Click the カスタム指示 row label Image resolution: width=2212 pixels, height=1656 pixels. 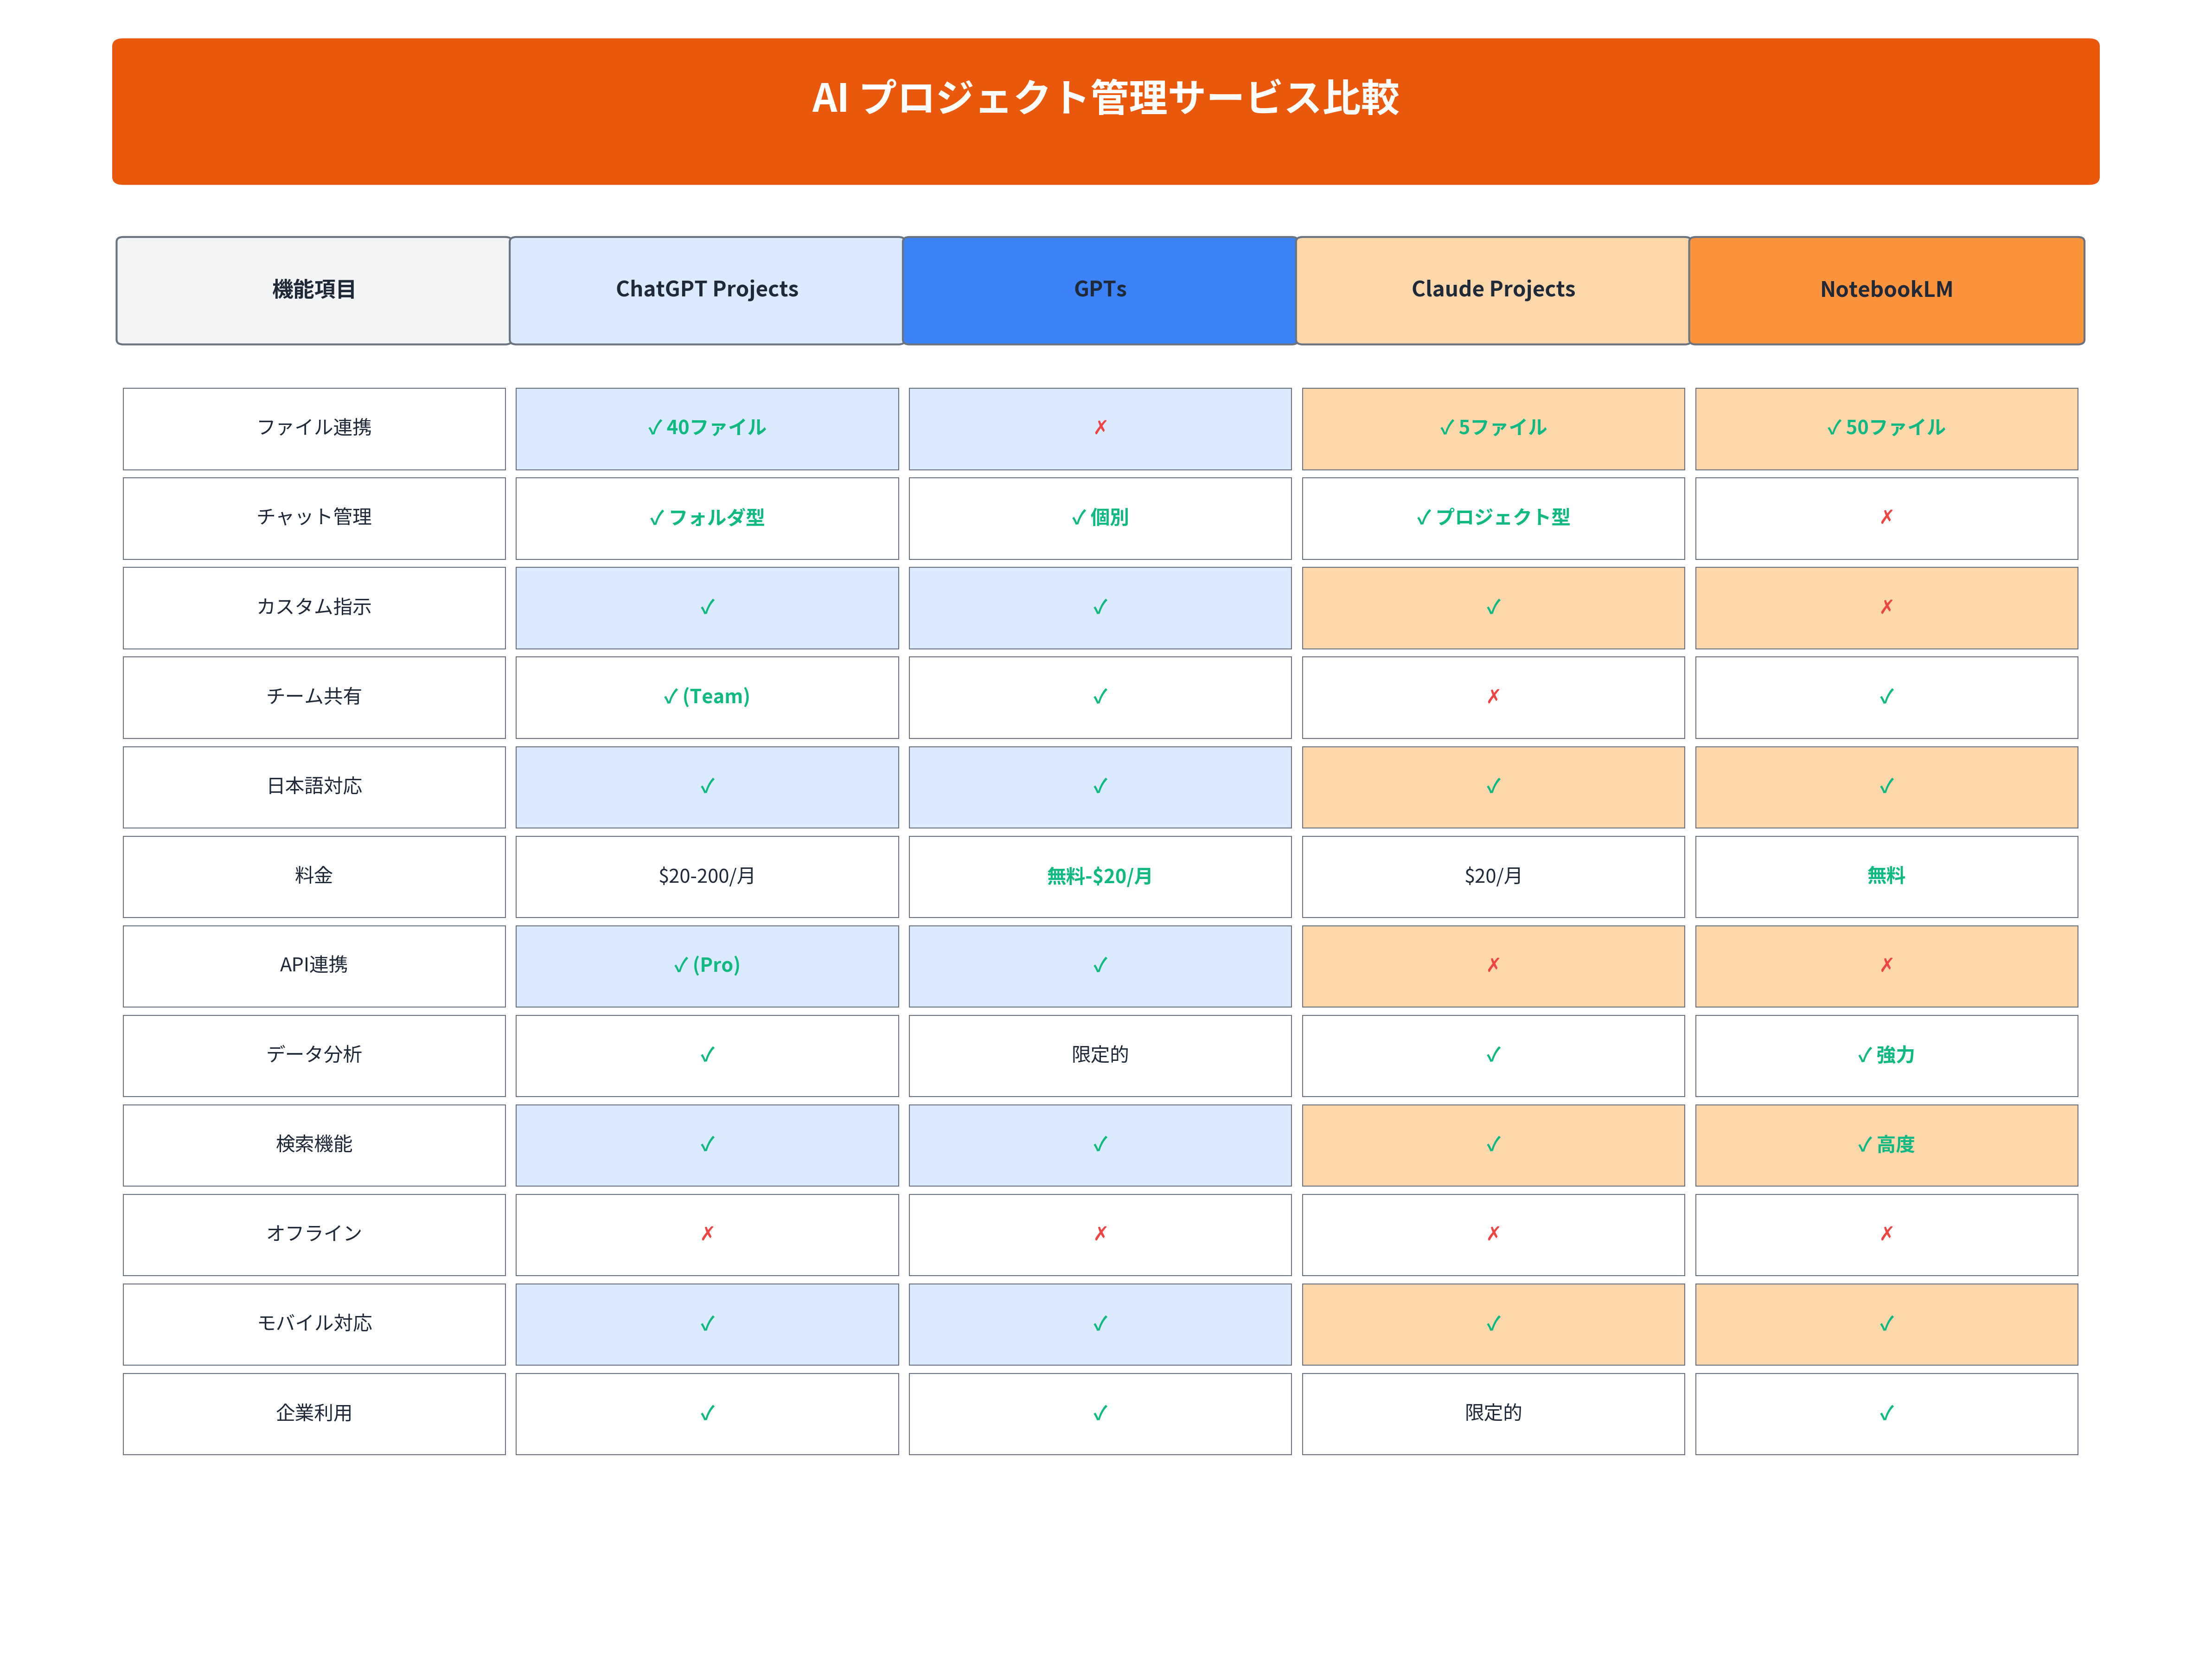point(314,607)
